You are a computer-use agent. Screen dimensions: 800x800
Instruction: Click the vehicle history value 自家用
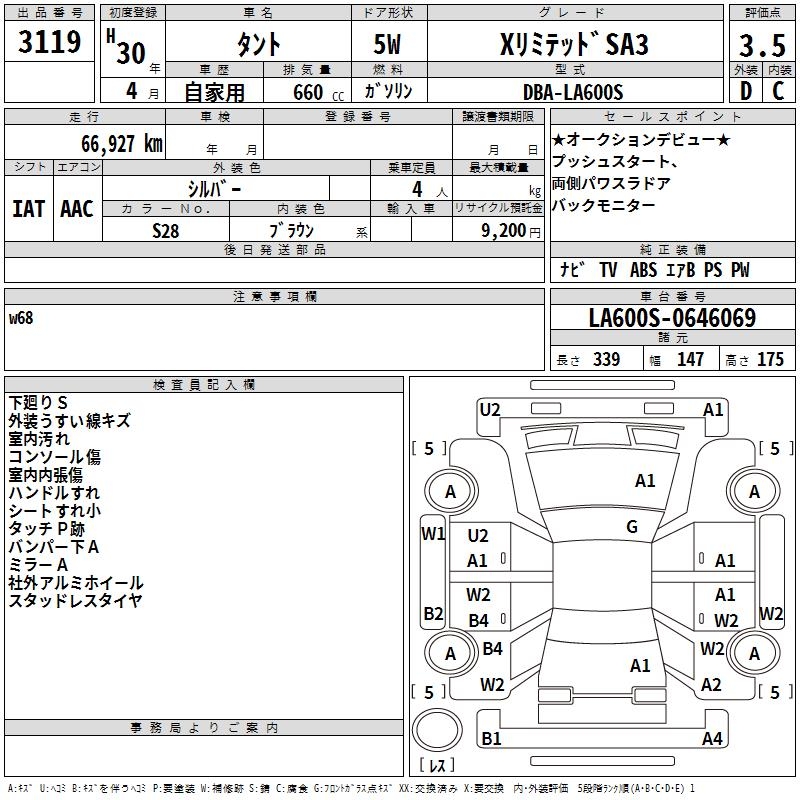click(214, 92)
